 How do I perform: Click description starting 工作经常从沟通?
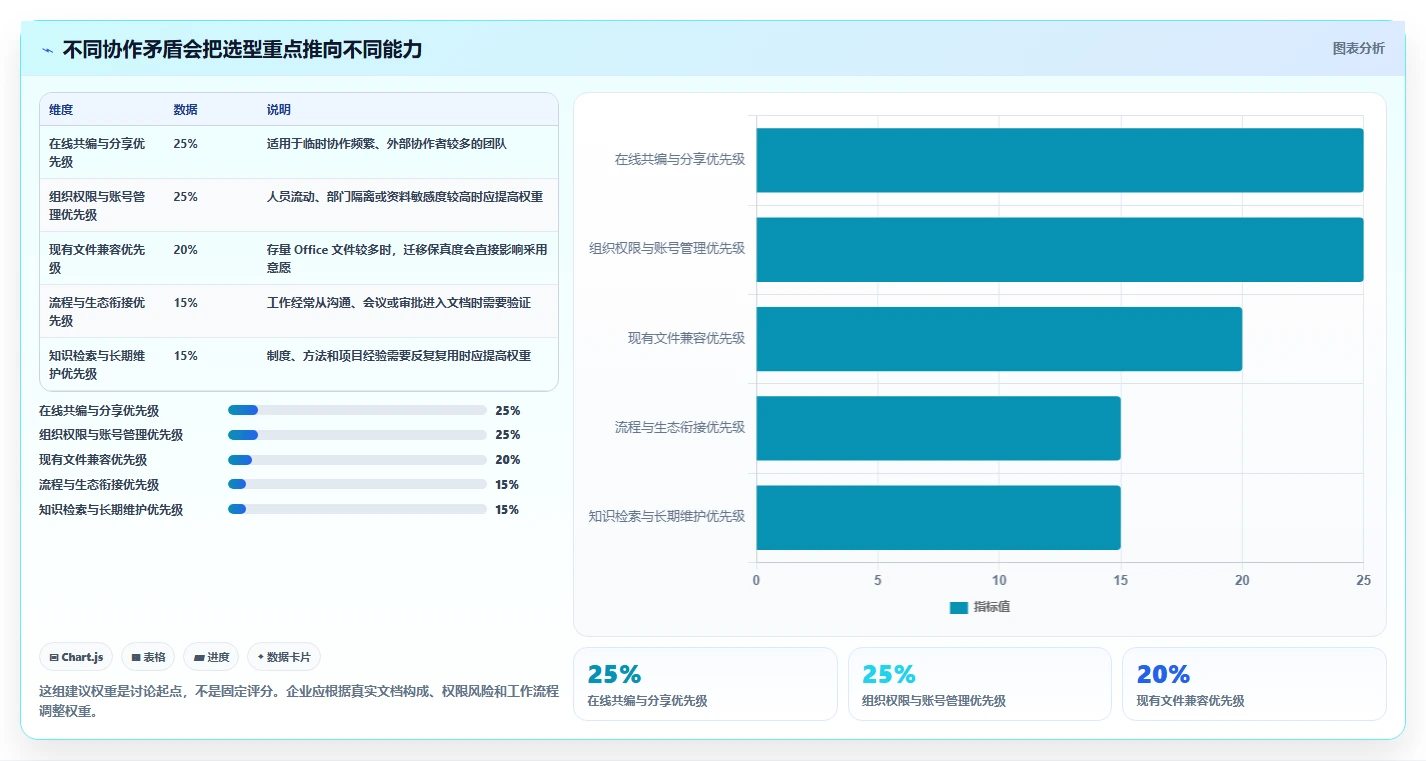399,303
